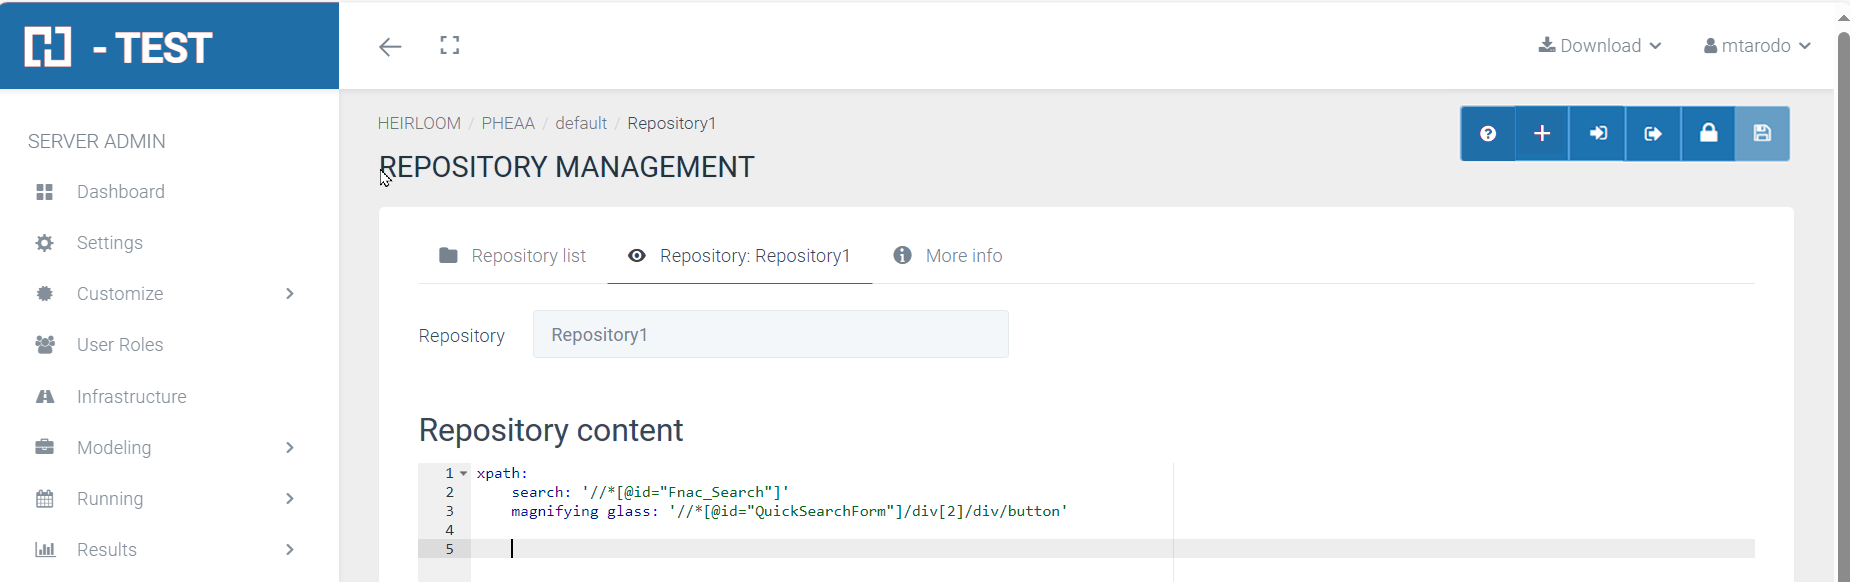
Task: Click the back arrow in header
Action: click(390, 46)
